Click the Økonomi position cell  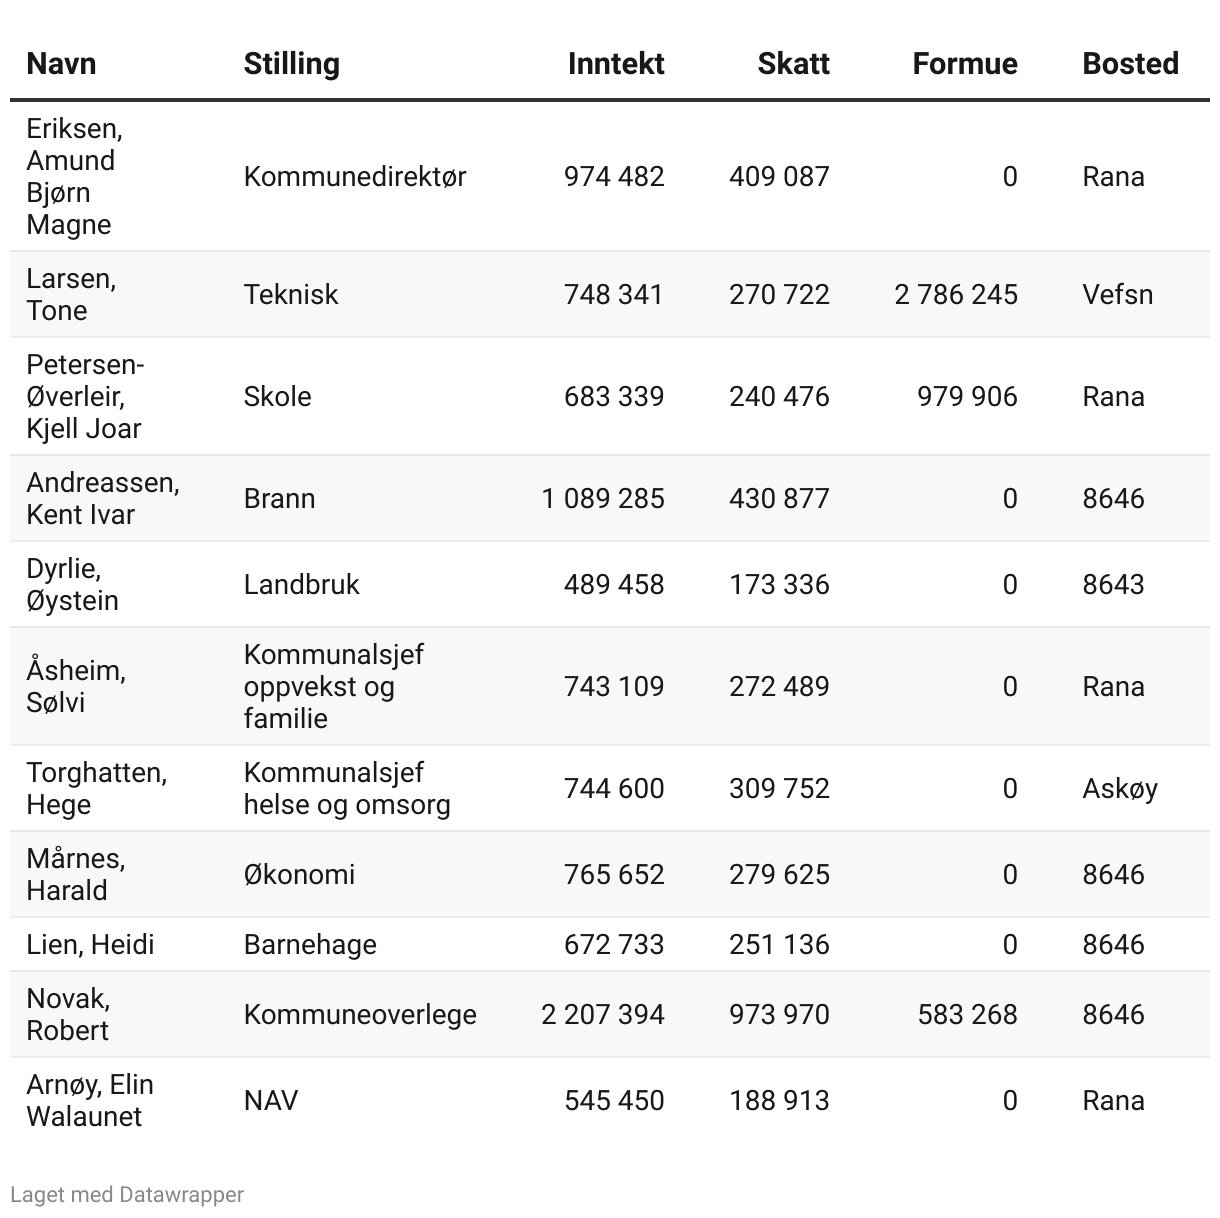click(x=299, y=875)
